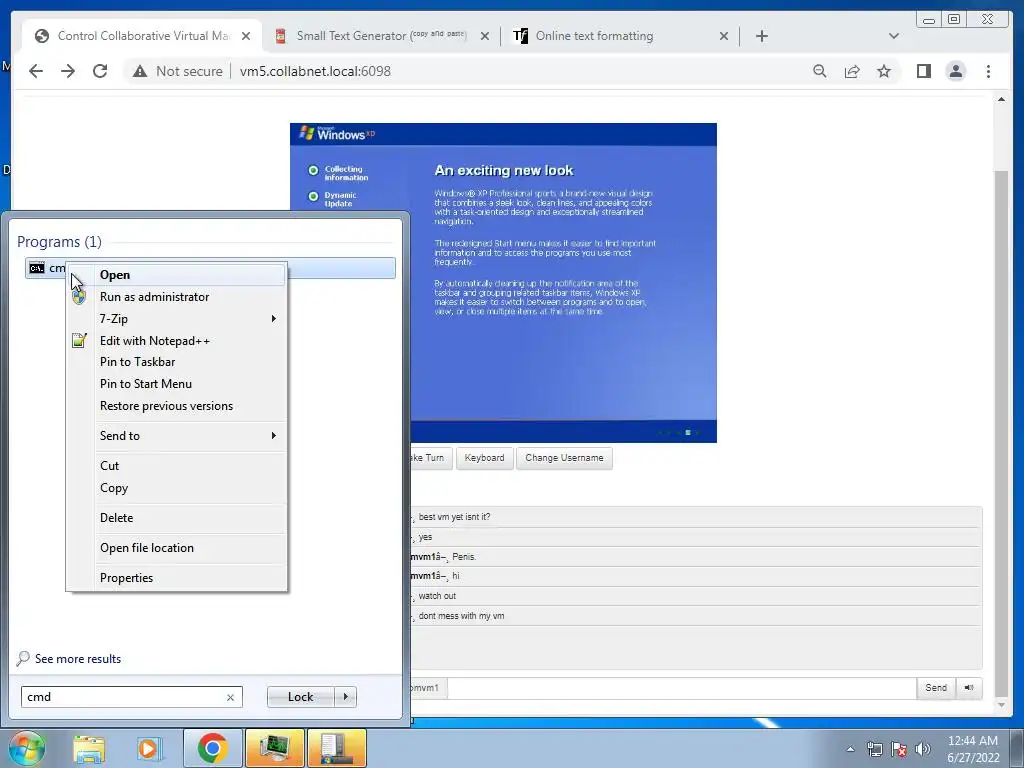Click the address bar URL

coord(315,71)
